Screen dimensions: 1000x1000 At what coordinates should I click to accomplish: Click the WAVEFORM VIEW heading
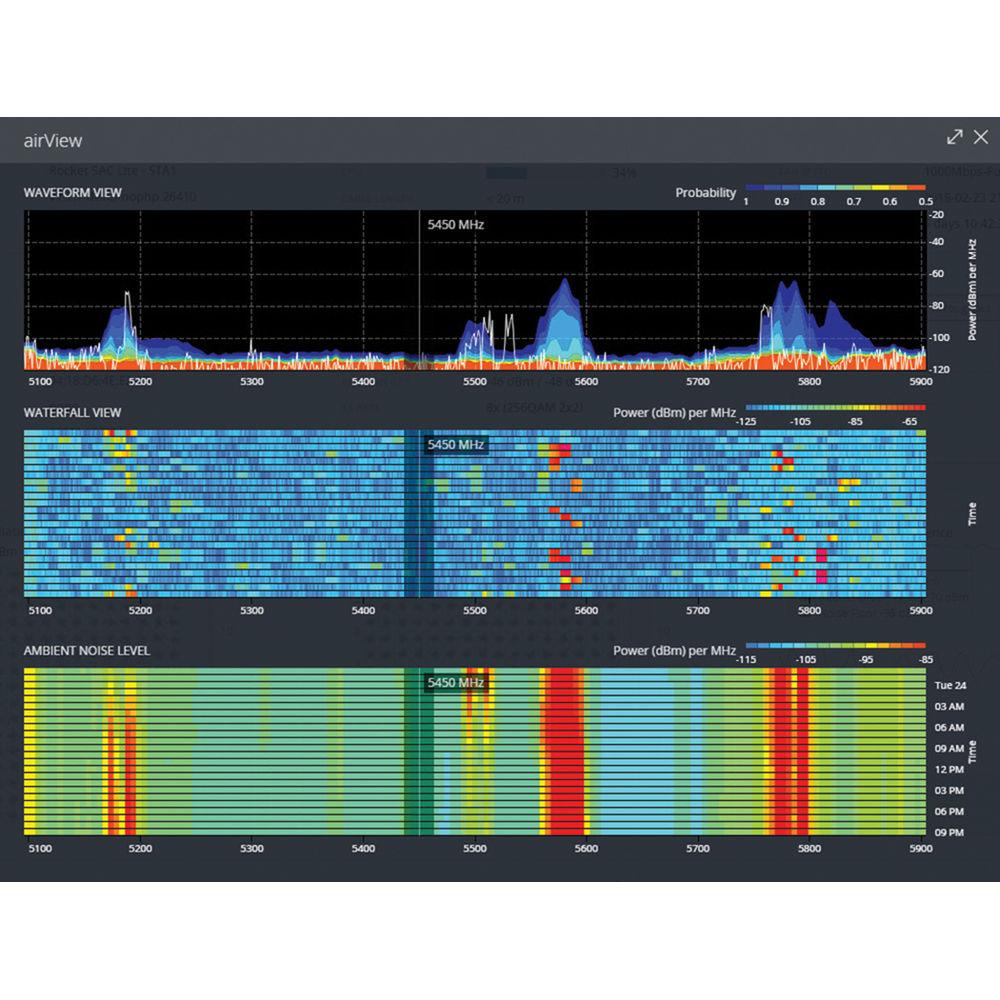coord(73,192)
